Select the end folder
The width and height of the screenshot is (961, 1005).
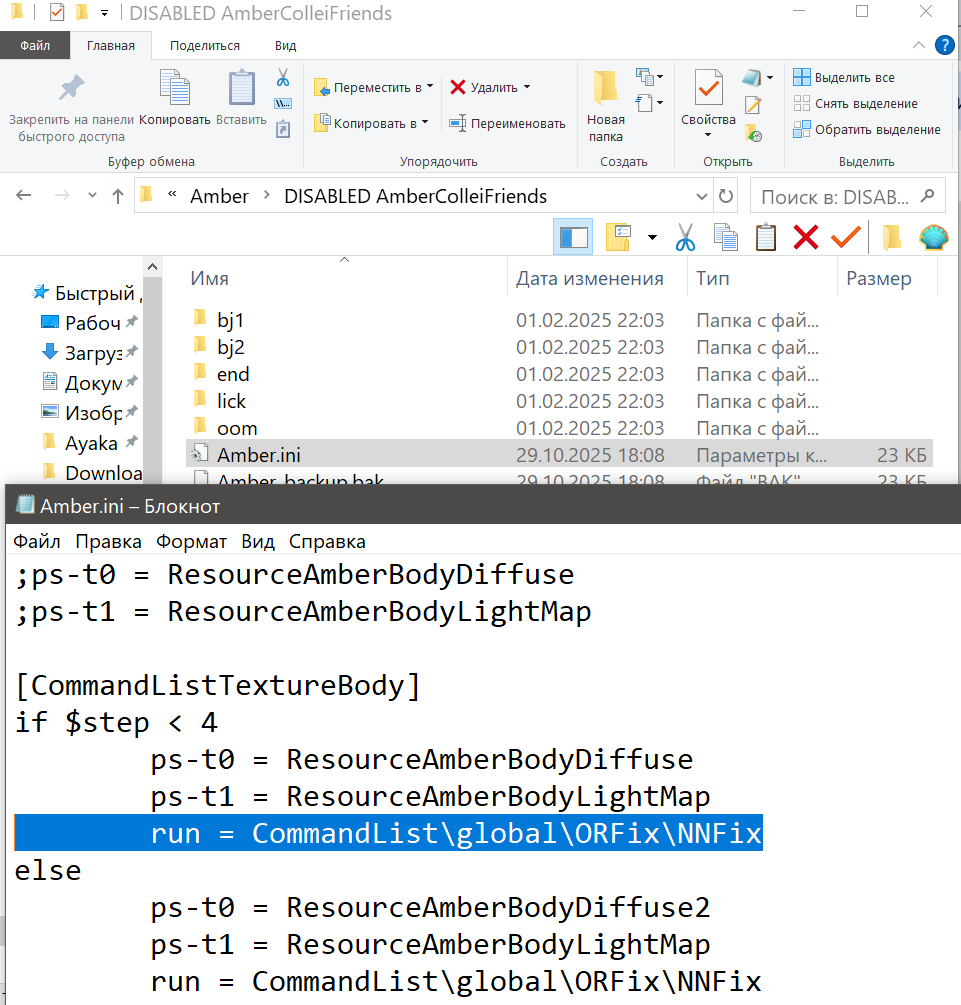pos(233,374)
